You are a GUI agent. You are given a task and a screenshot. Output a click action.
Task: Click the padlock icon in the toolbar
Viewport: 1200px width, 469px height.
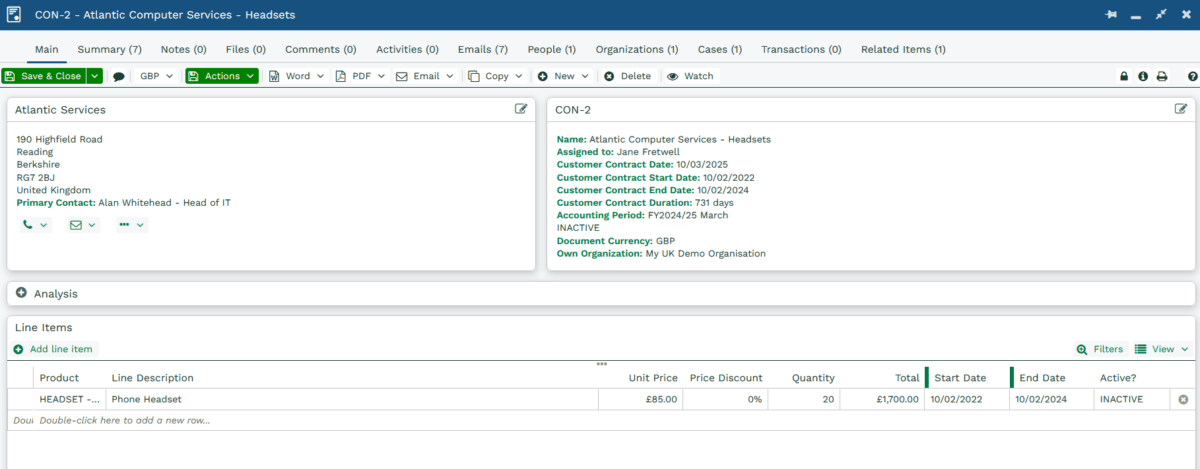(x=1124, y=76)
